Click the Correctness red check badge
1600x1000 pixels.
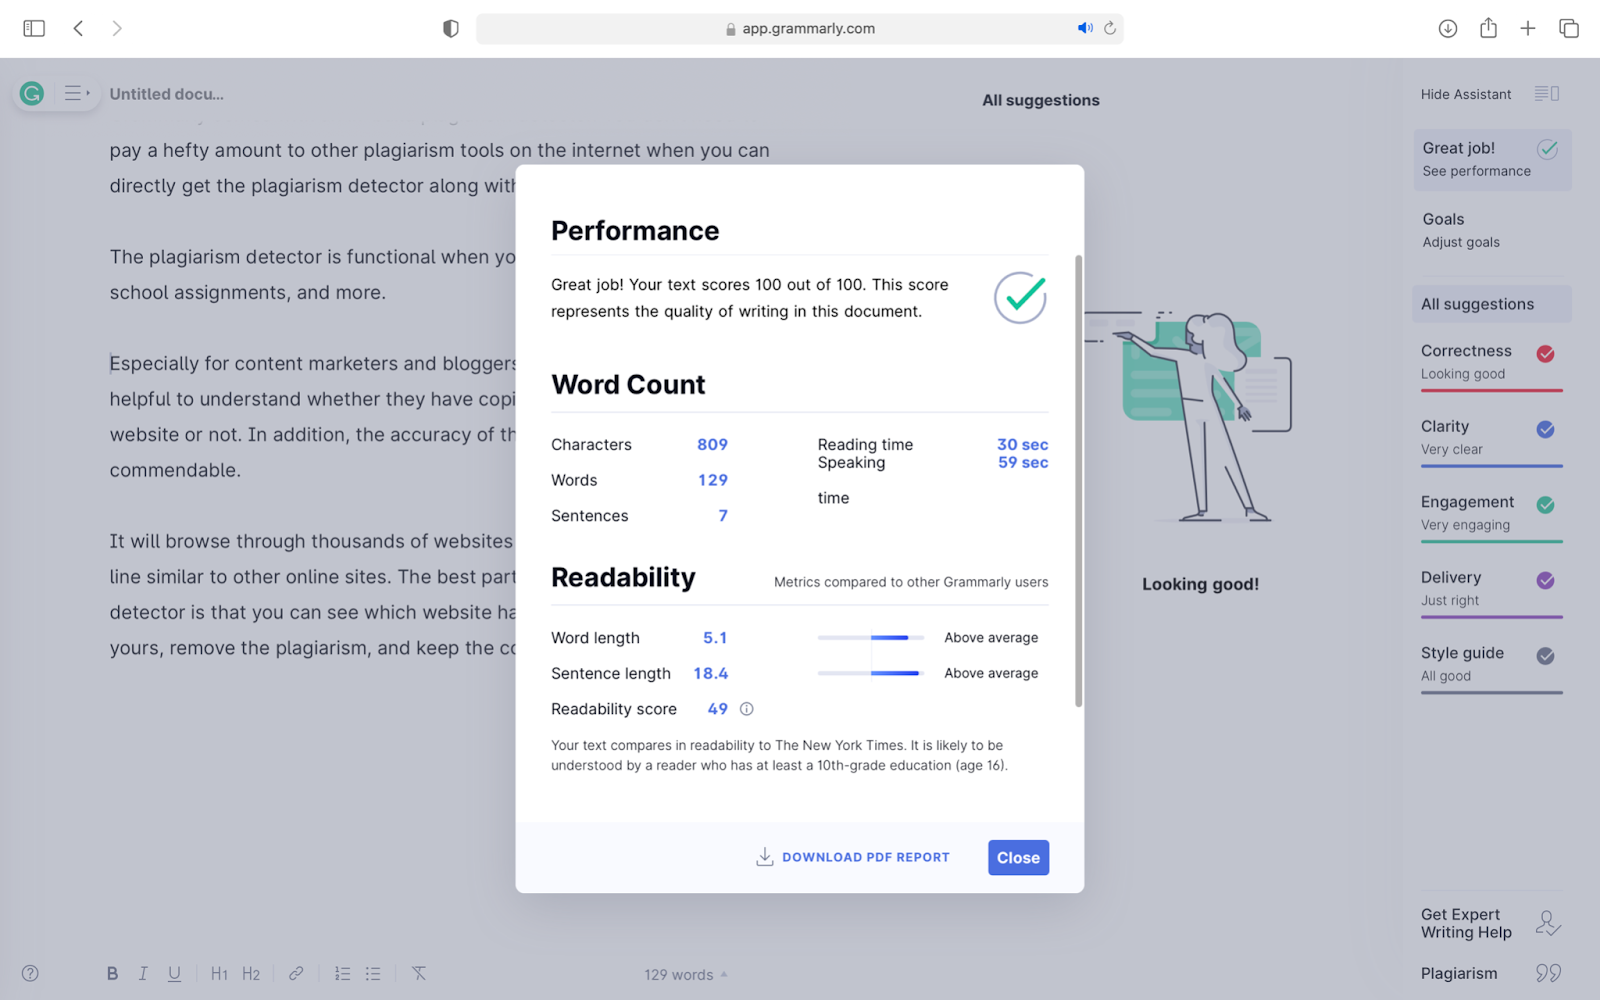[1545, 353]
